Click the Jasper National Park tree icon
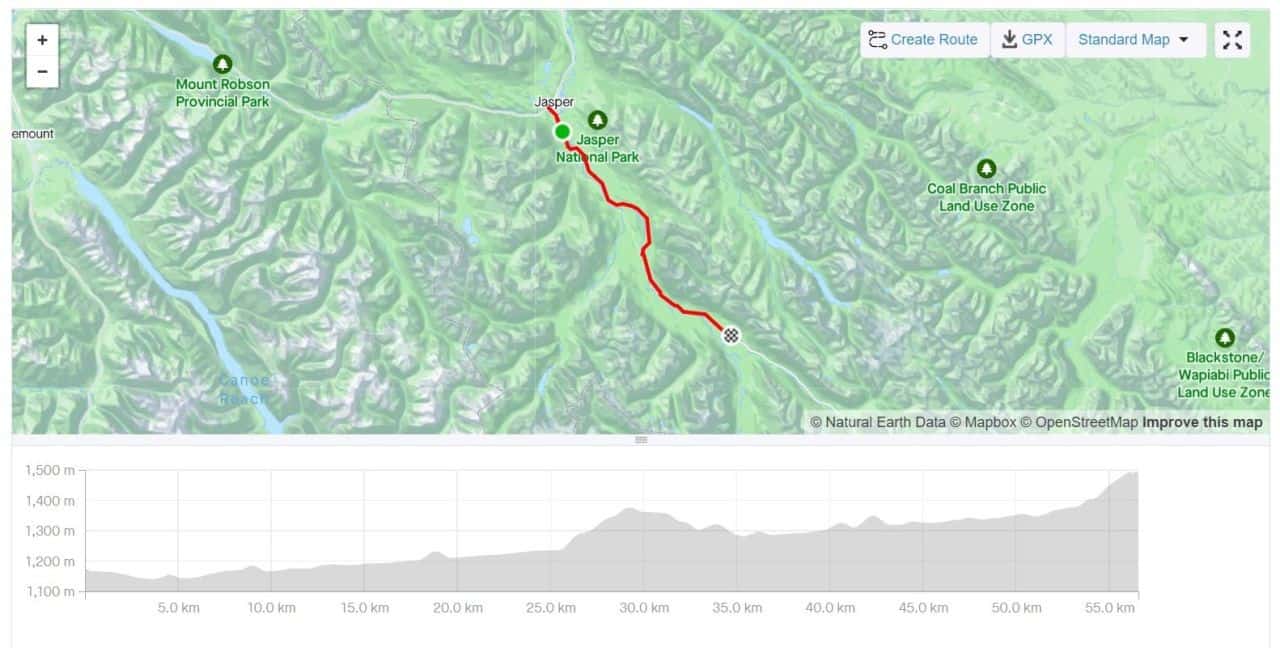1280x648 pixels. tap(598, 120)
